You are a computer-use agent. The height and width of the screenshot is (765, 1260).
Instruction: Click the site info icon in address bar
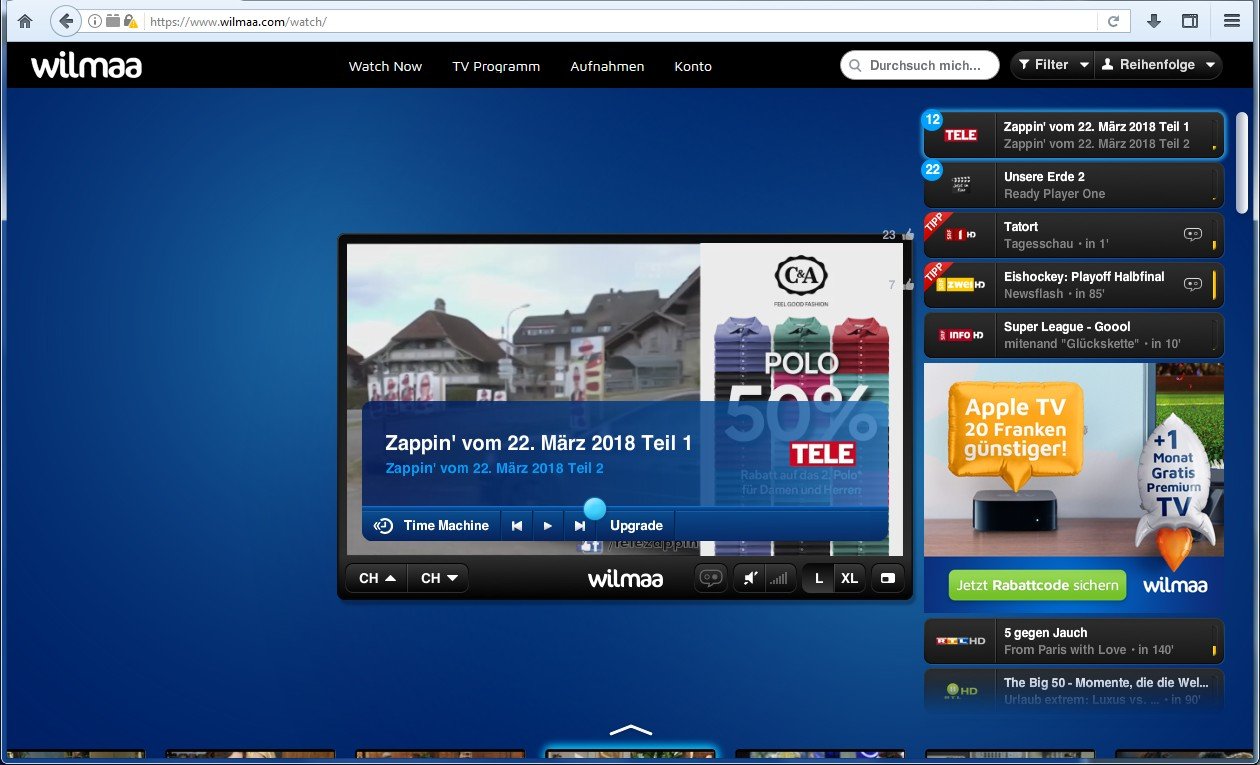coord(95,21)
